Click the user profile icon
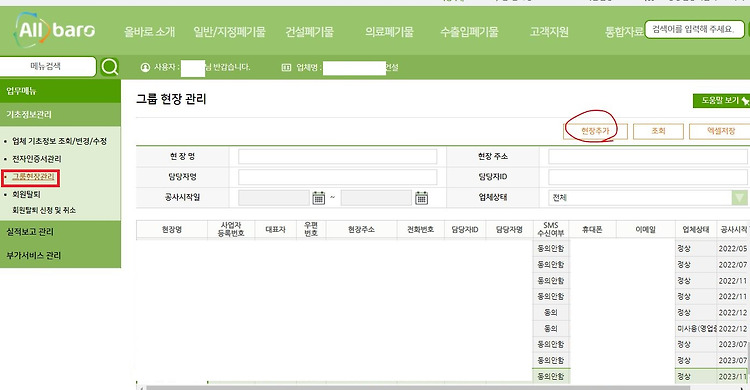 pyautogui.click(x=145, y=67)
